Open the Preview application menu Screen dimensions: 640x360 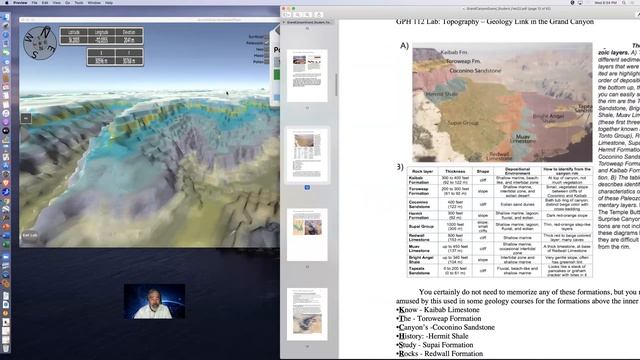click(x=20, y=2)
